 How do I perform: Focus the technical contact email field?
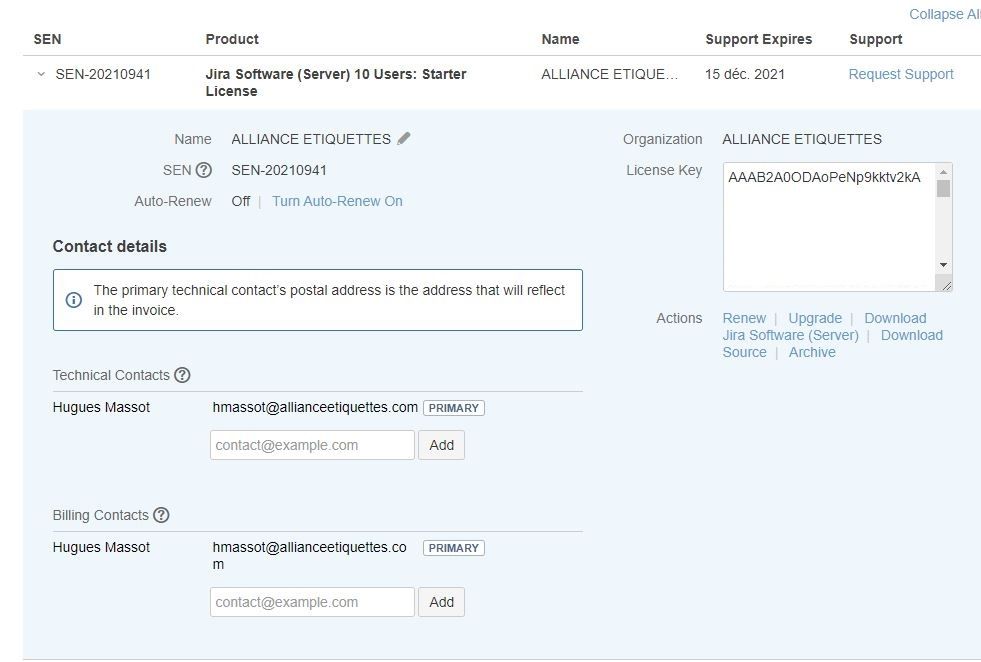(x=312, y=445)
